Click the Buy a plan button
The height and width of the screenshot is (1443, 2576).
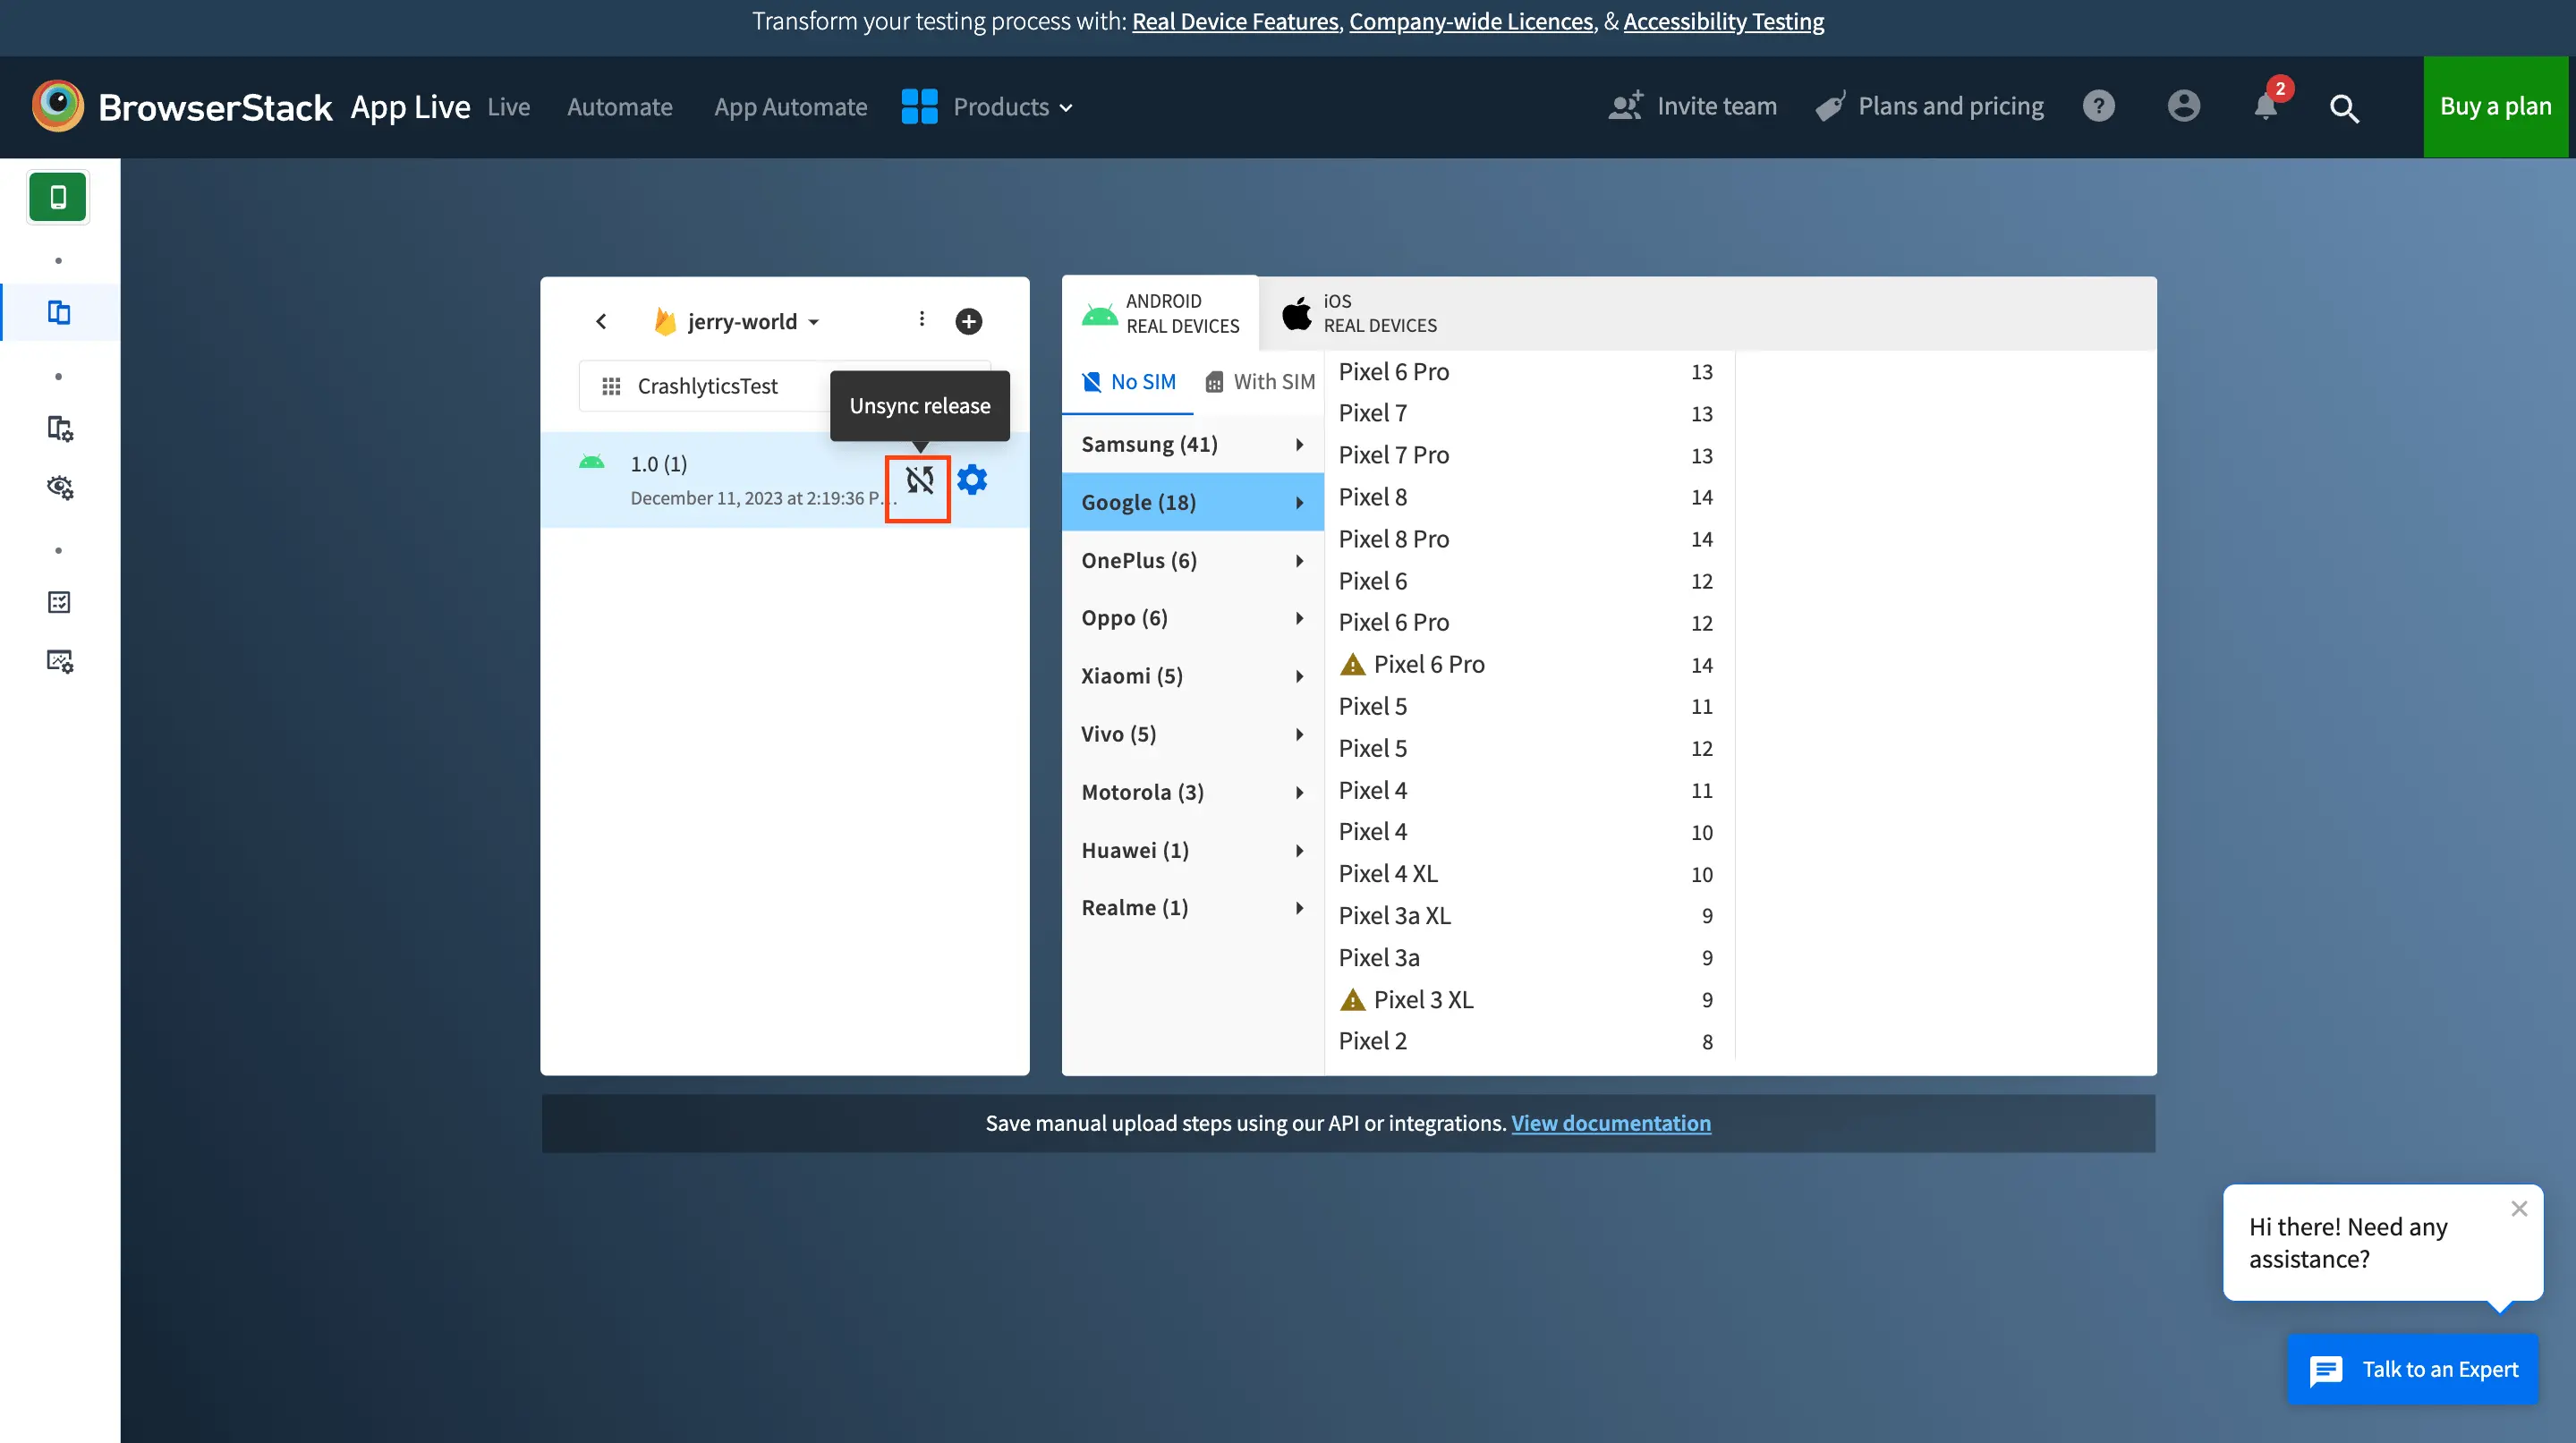pyautogui.click(x=2494, y=106)
